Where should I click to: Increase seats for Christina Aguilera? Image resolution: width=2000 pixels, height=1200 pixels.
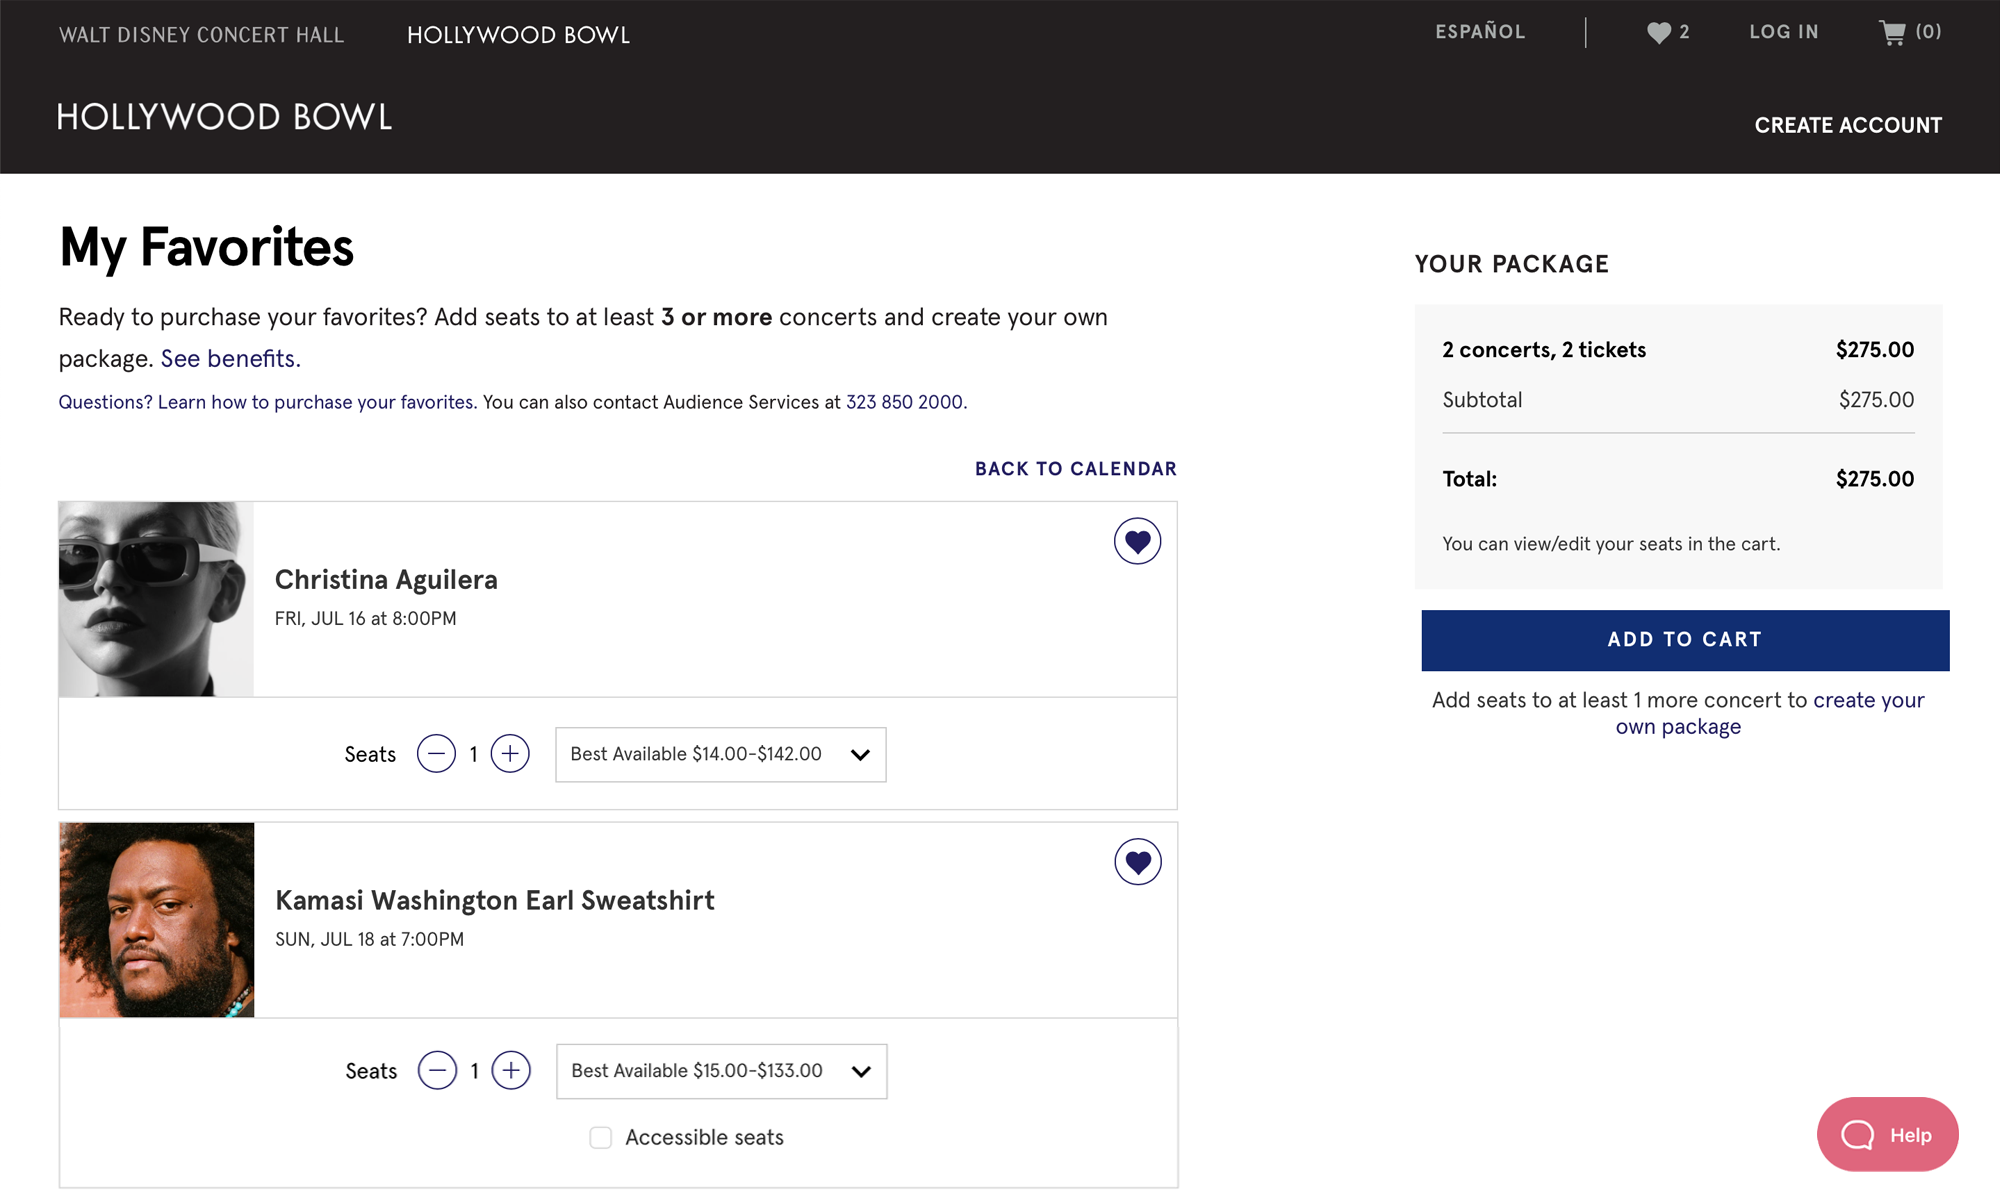510,754
